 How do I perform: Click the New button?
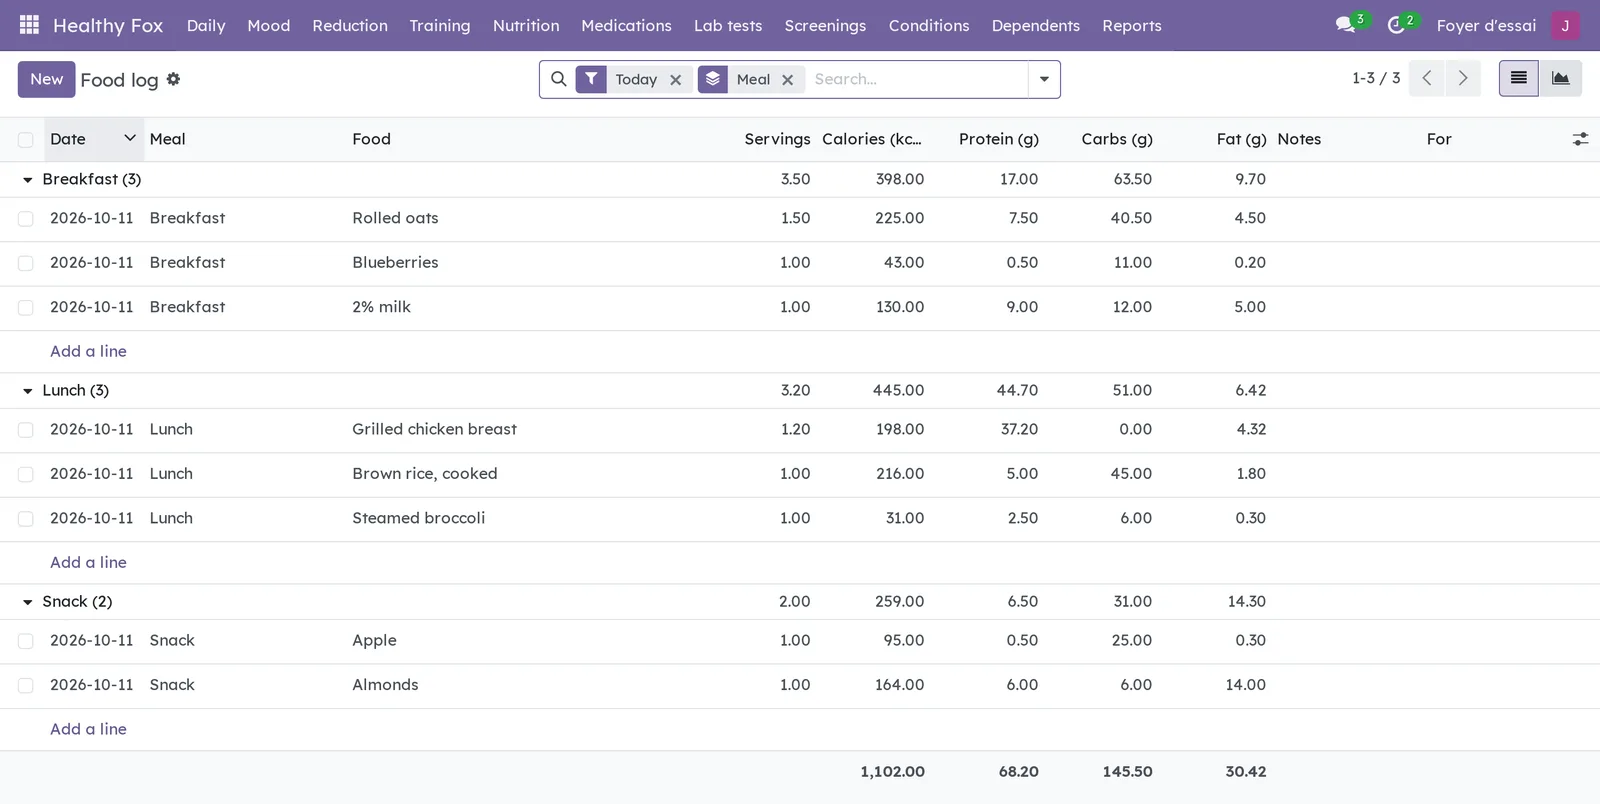(46, 79)
